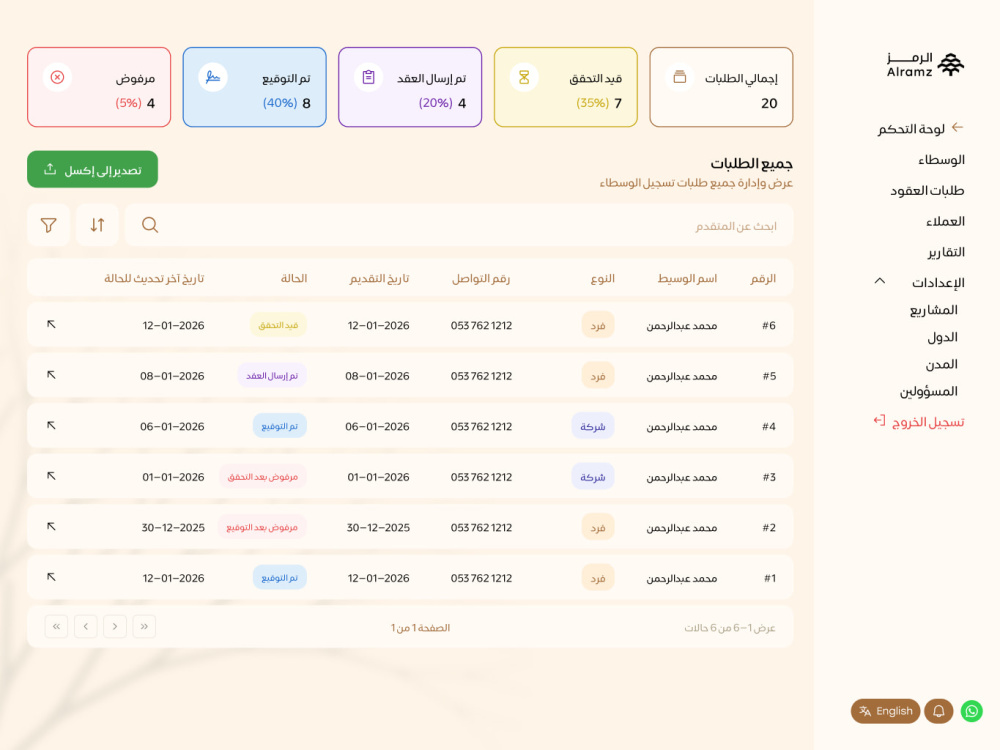This screenshot has width=1000, height=750.
Task: Select مرفوض summary card
Action: (x=99, y=87)
